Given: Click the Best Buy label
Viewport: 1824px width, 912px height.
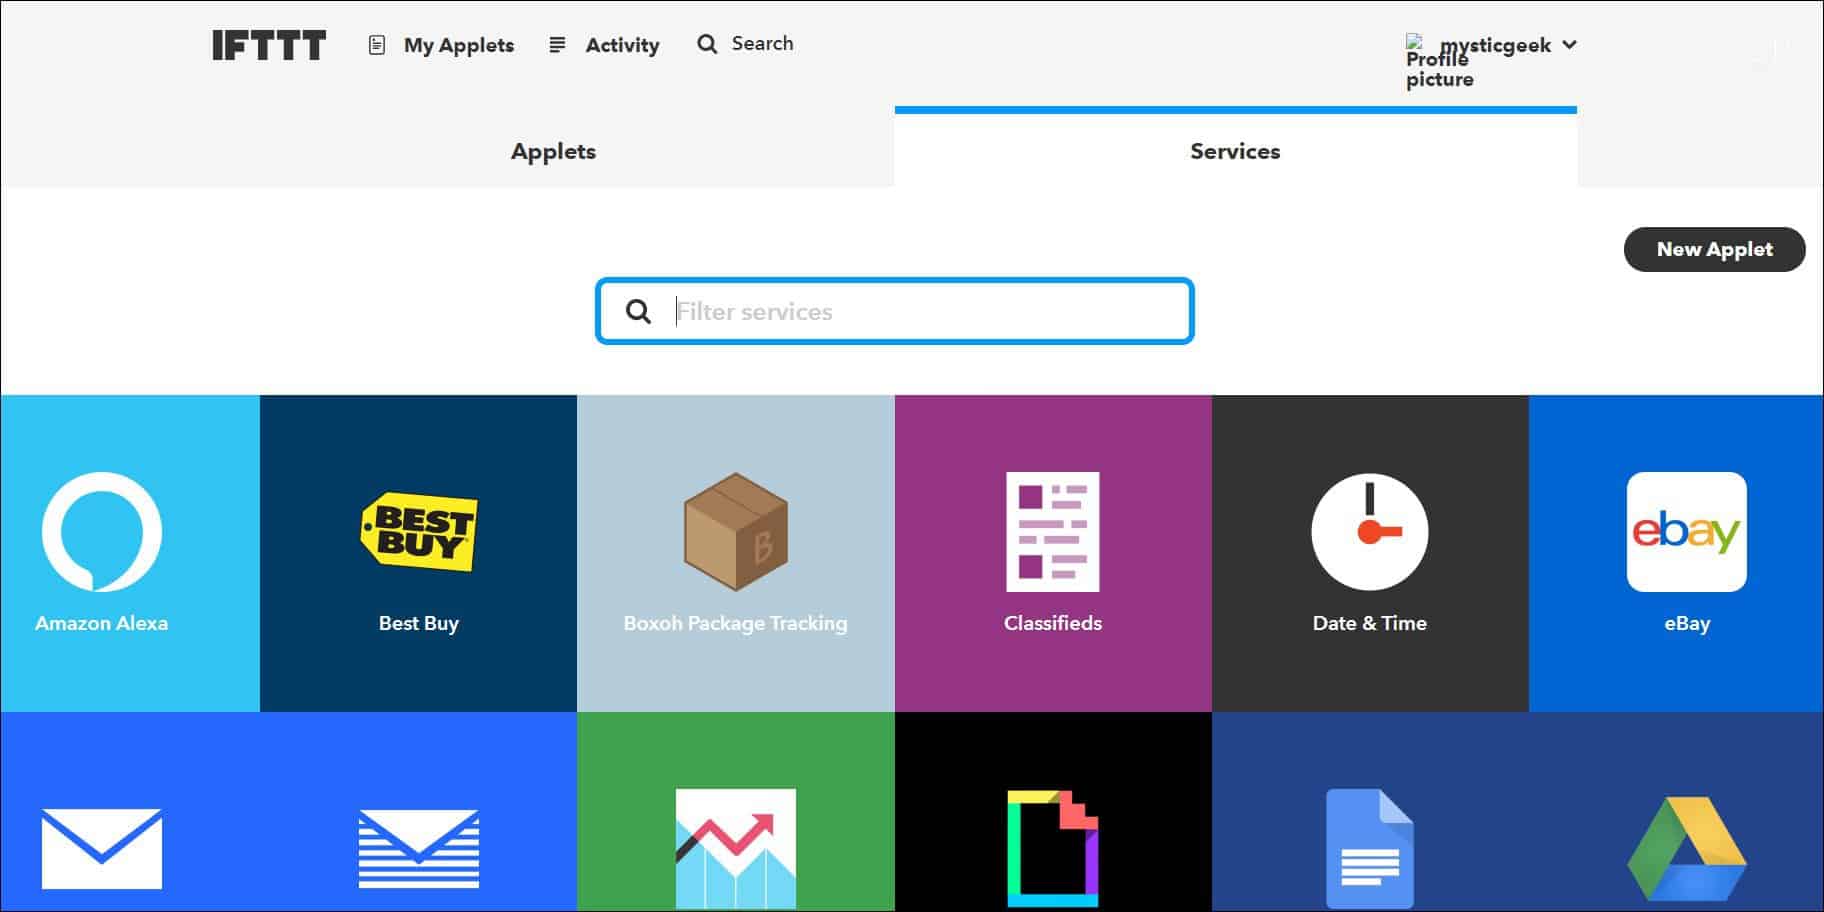Looking at the screenshot, I should pyautogui.click(x=418, y=623).
